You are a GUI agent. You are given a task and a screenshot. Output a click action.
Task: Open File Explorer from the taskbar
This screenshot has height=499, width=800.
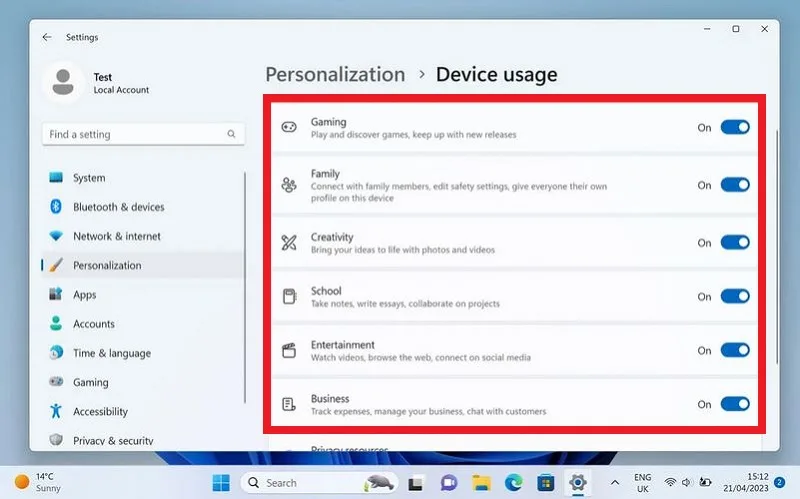[x=481, y=482]
